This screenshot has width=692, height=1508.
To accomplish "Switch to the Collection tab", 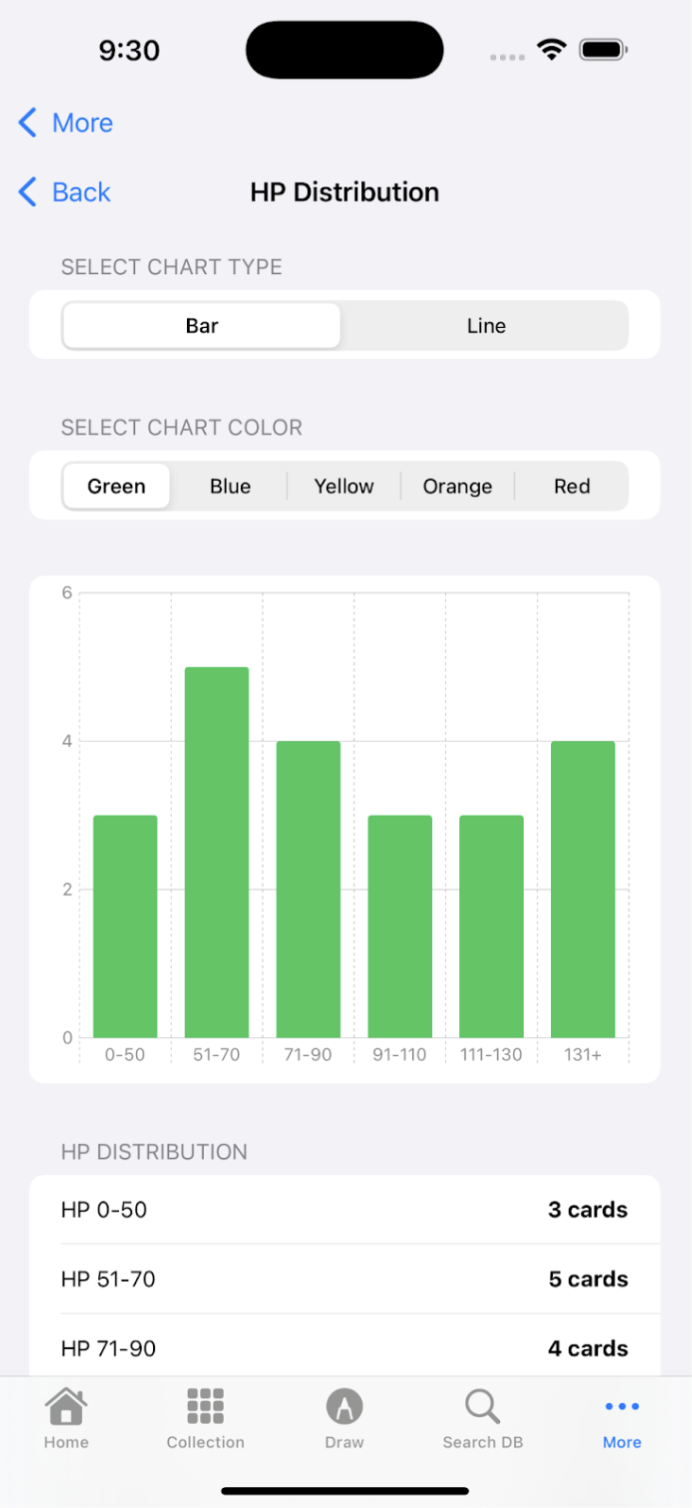I will click(205, 1420).
